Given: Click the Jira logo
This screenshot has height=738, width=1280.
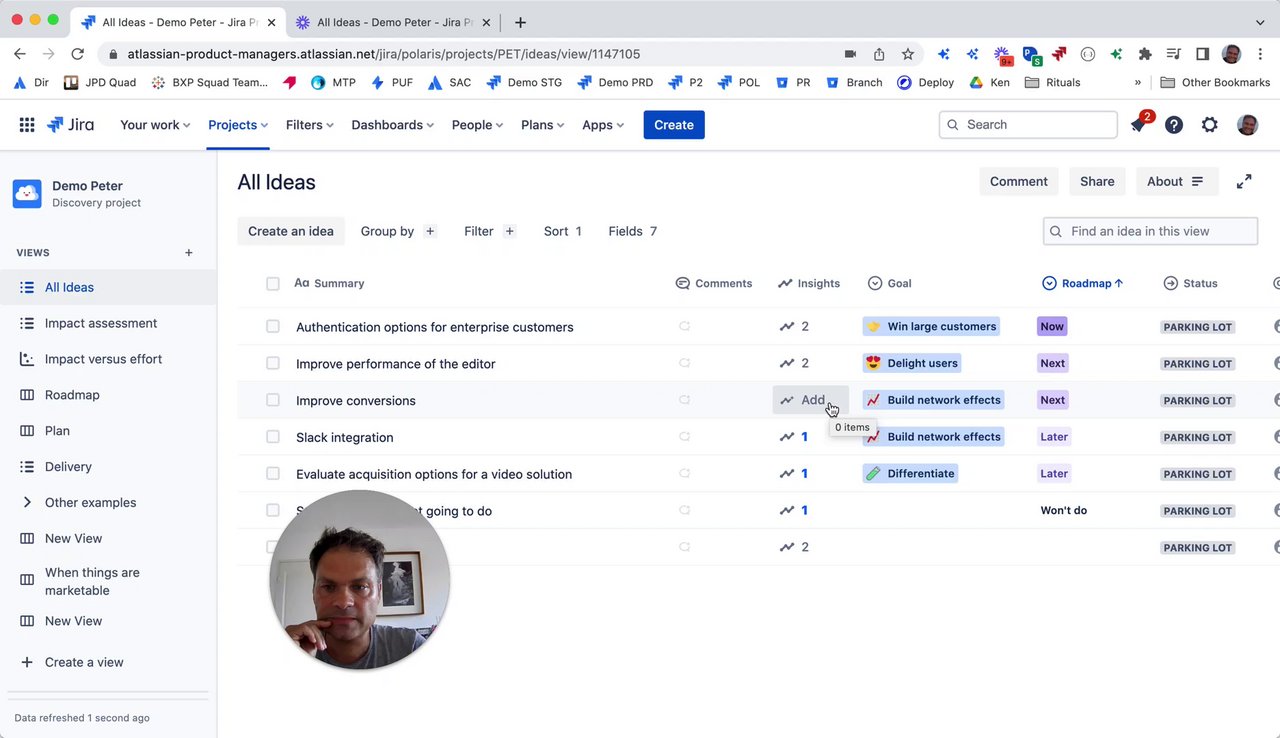Looking at the screenshot, I should pyautogui.click(x=71, y=125).
